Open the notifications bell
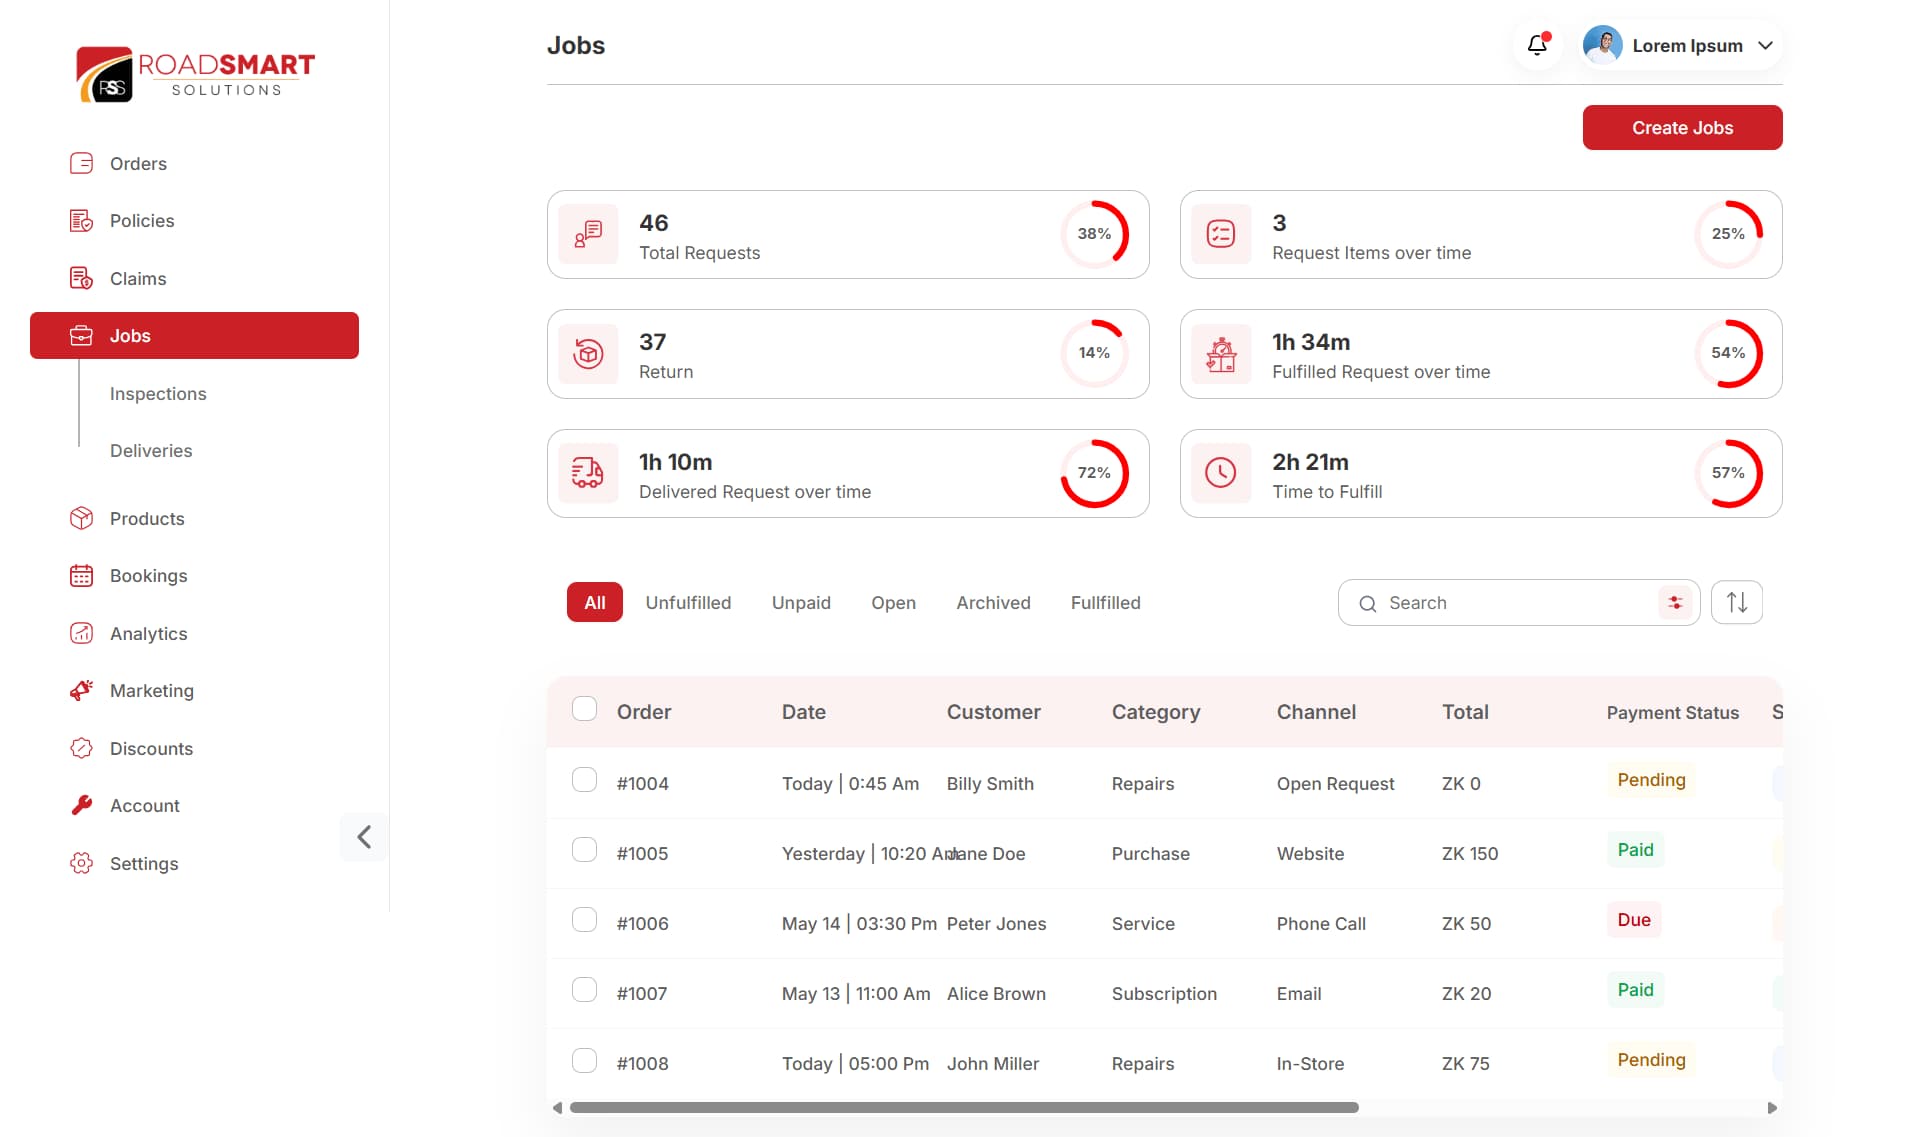Viewport: 1920px width, 1137px height. point(1537,45)
